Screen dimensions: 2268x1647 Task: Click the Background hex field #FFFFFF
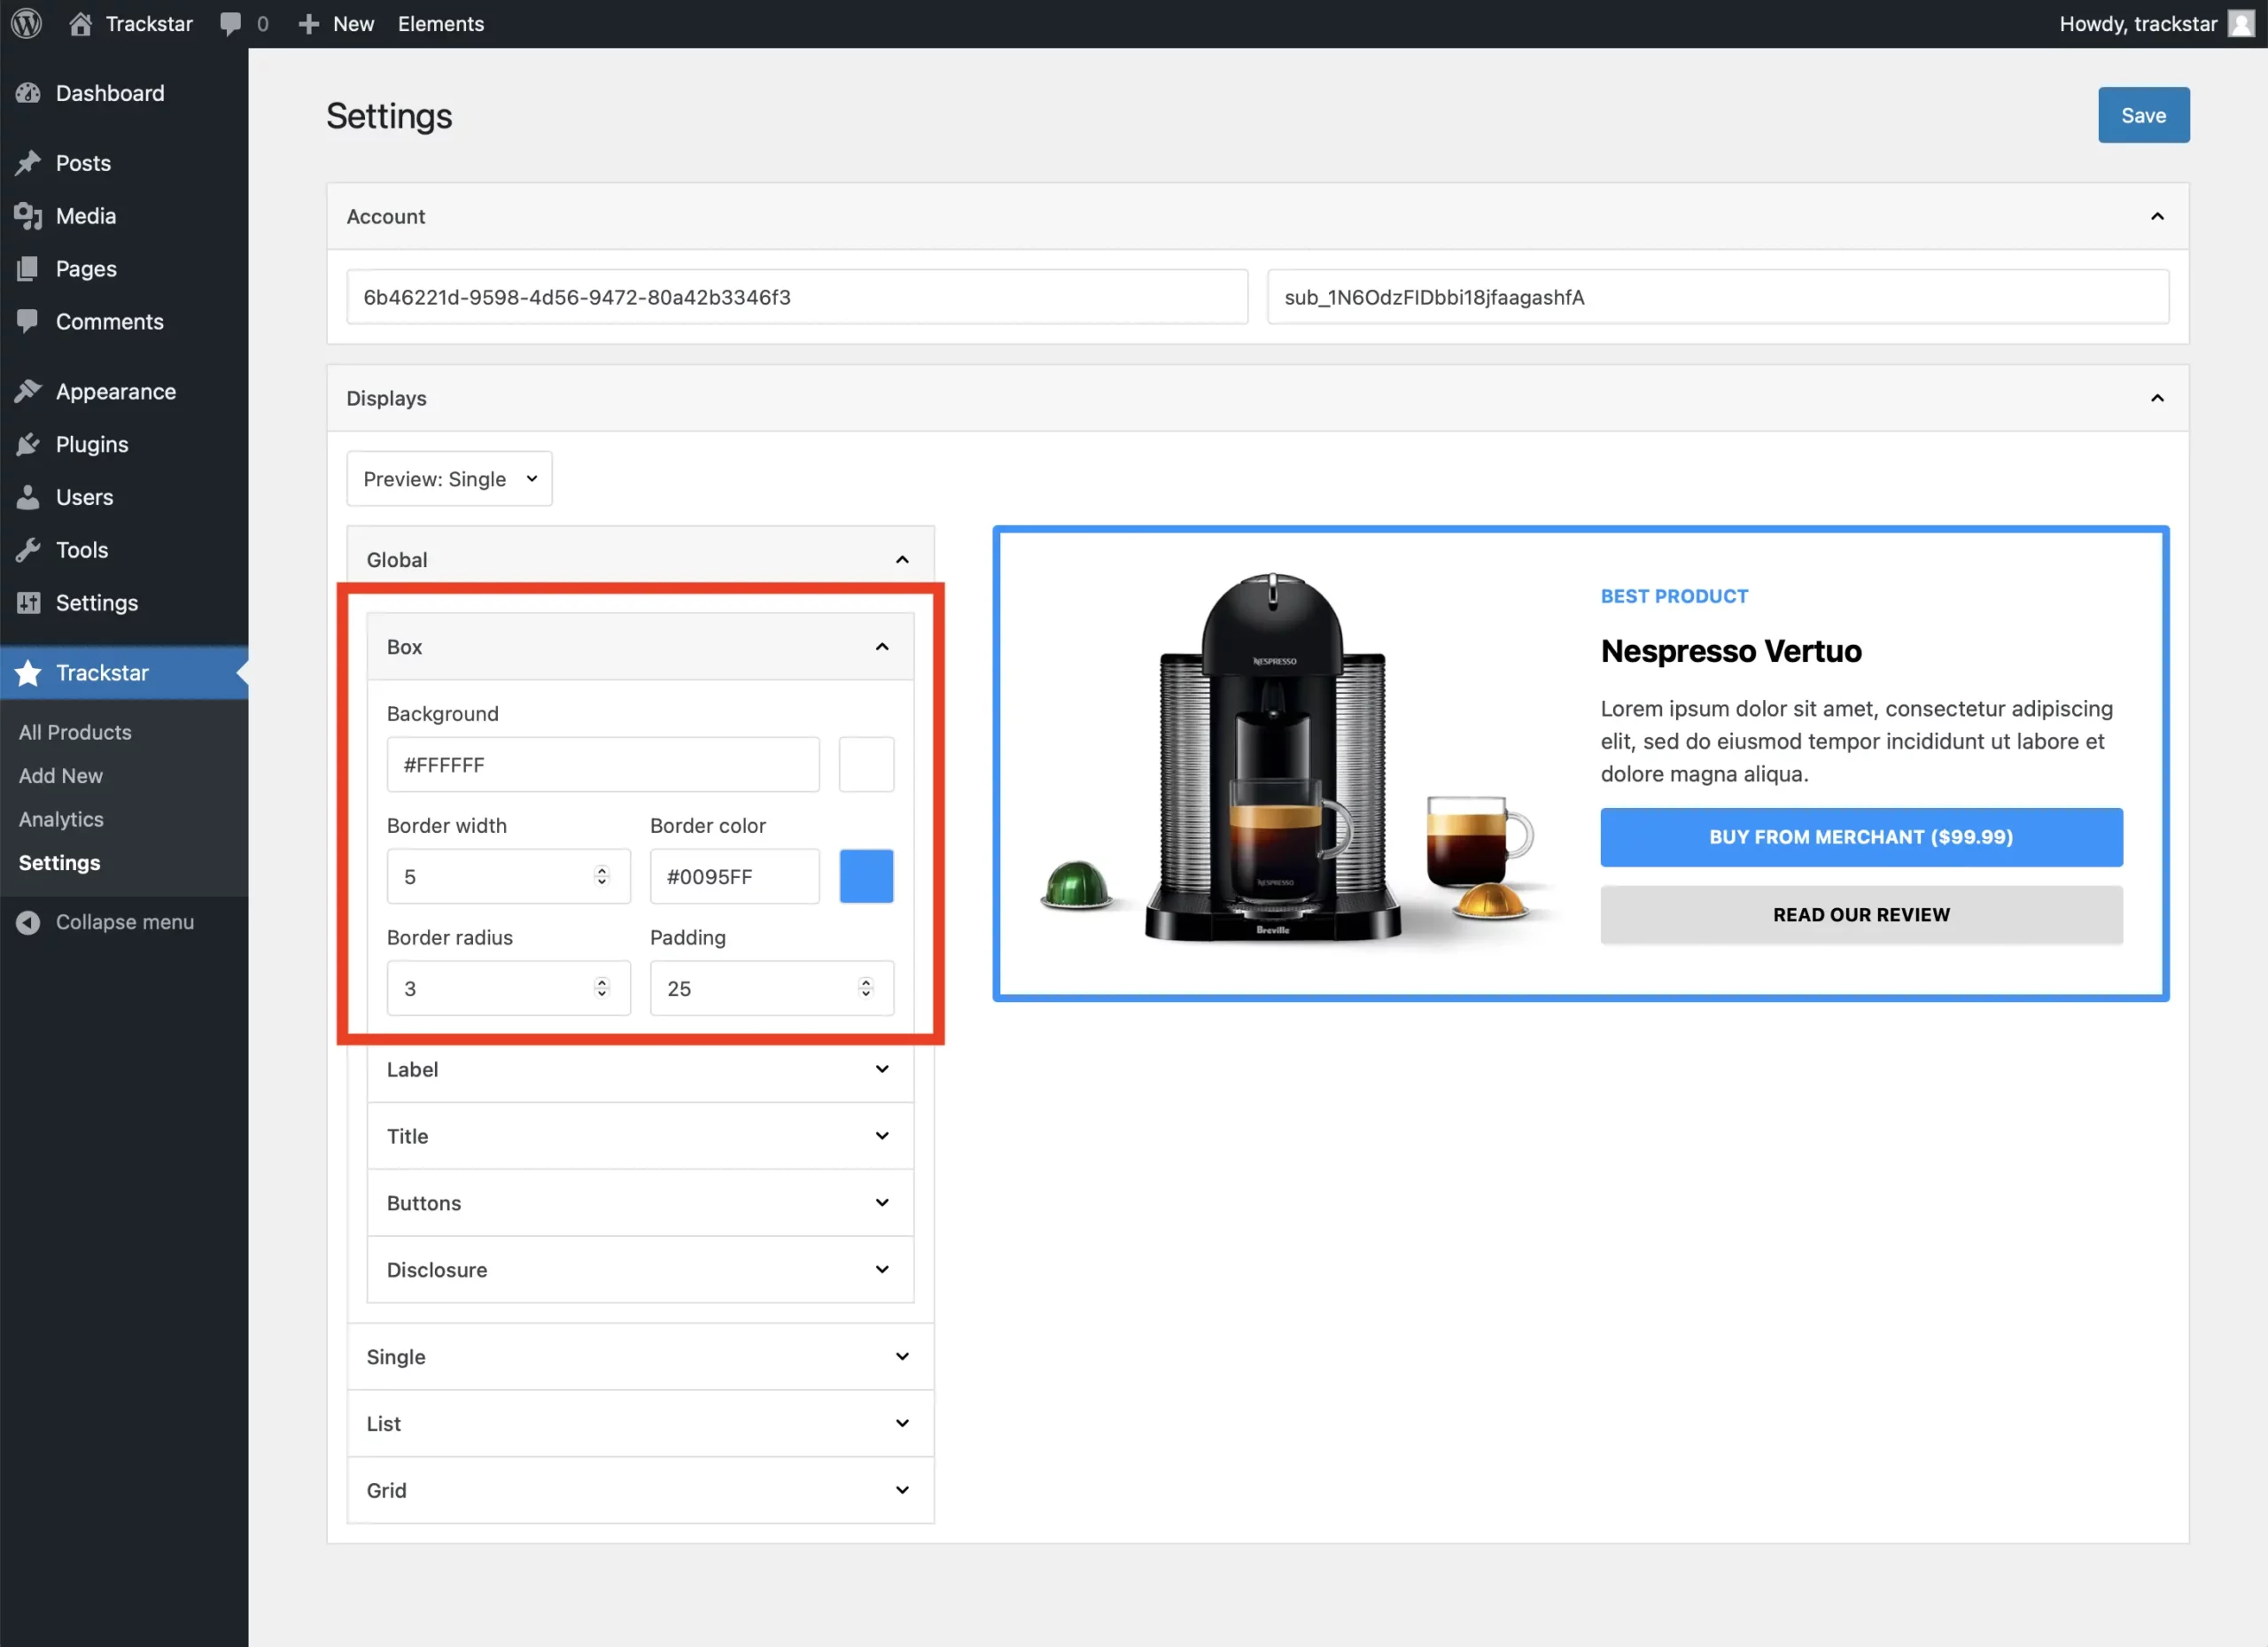pos(603,765)
